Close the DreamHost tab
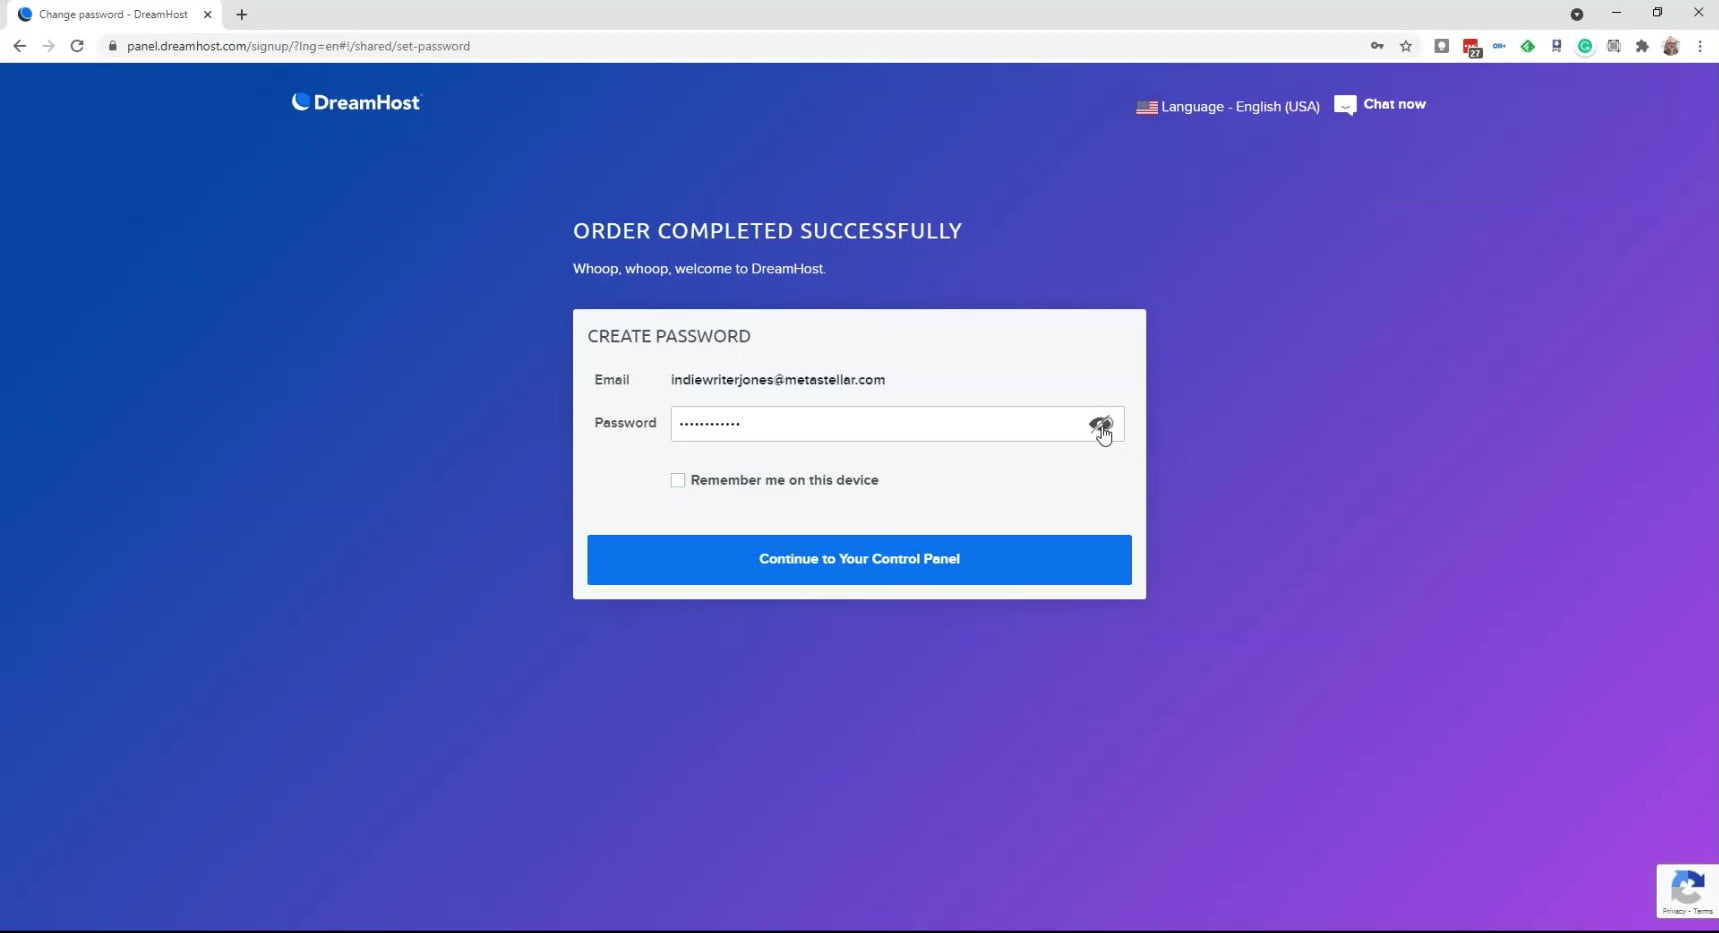This screenshot has height=933, width=1719. pos(208,15)
